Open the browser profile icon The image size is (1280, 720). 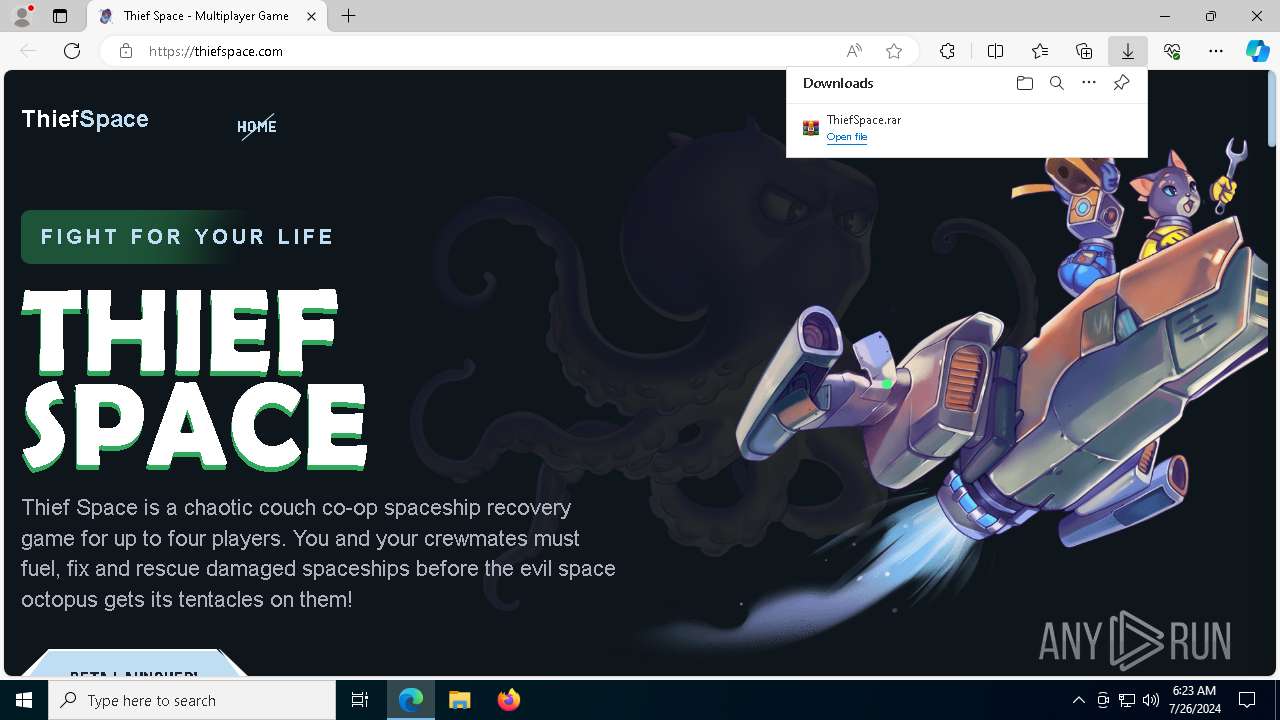click(x=22, y=16)
